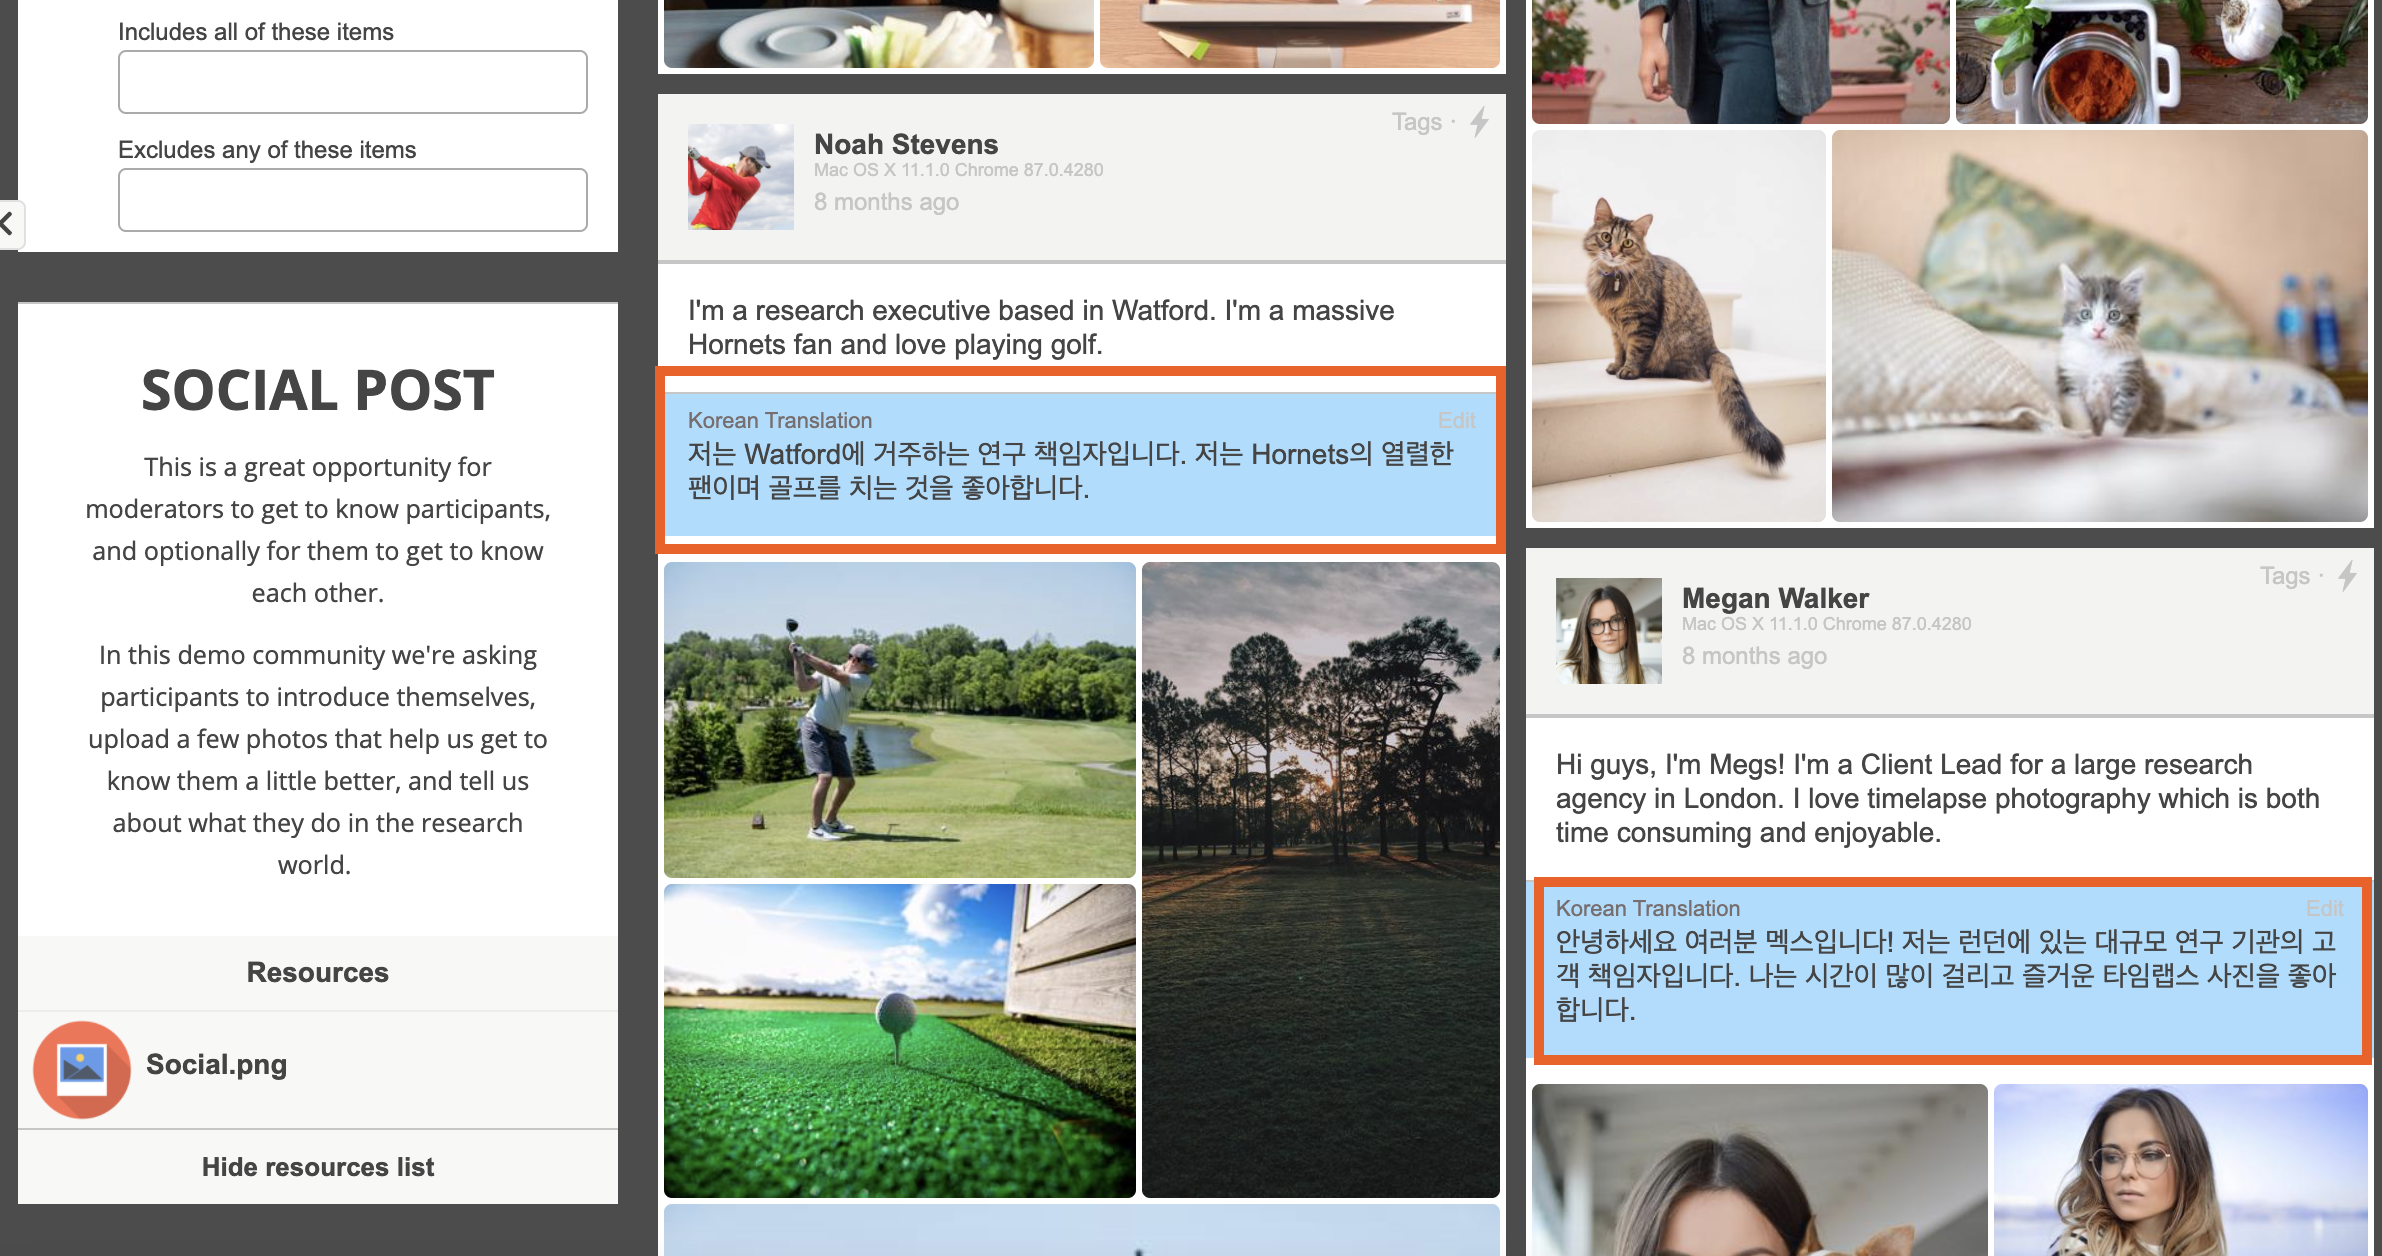Viewport: 2382px width, 1256px height.
Task: Open Tags on Noah Stevens post
Action: (x=1416, y=122)
